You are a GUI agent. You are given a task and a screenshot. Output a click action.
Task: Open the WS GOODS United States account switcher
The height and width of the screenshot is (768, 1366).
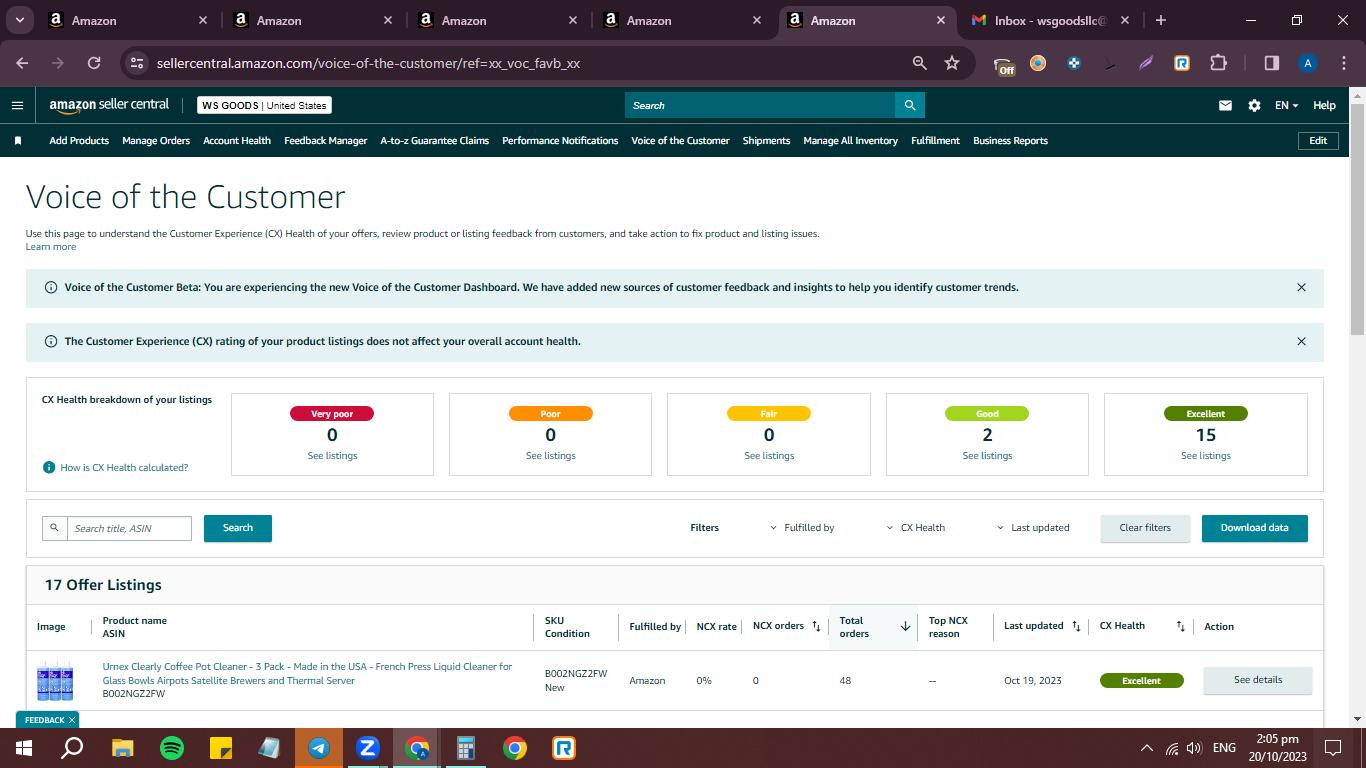pyautogui.click(x=264, y=105)
